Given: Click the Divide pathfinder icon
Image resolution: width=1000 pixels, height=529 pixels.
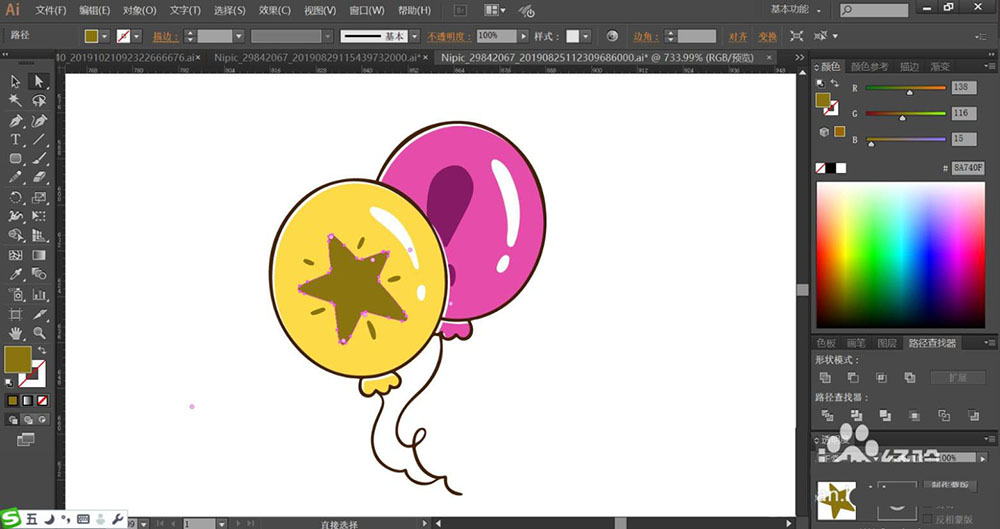Looking at the screenshot, I should [827, 415].
